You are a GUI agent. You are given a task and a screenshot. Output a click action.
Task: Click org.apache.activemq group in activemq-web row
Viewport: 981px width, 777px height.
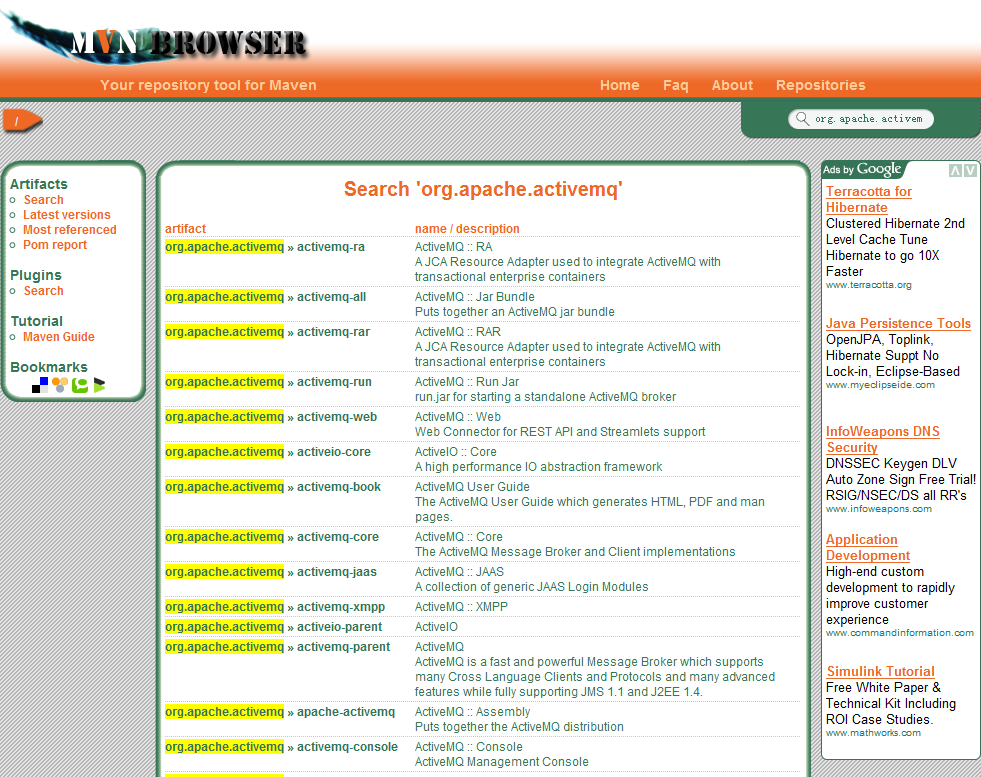coord(225,417)
